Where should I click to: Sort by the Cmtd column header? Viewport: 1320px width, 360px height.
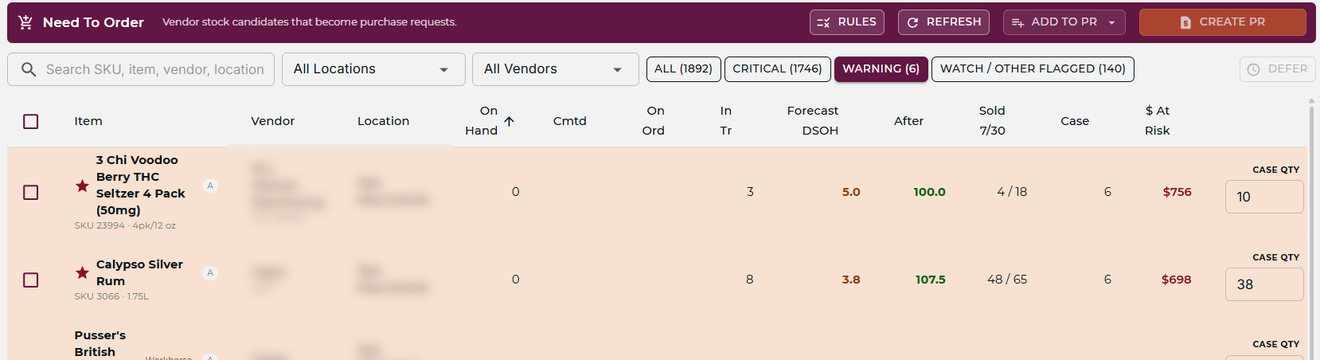tap(570, 121)
